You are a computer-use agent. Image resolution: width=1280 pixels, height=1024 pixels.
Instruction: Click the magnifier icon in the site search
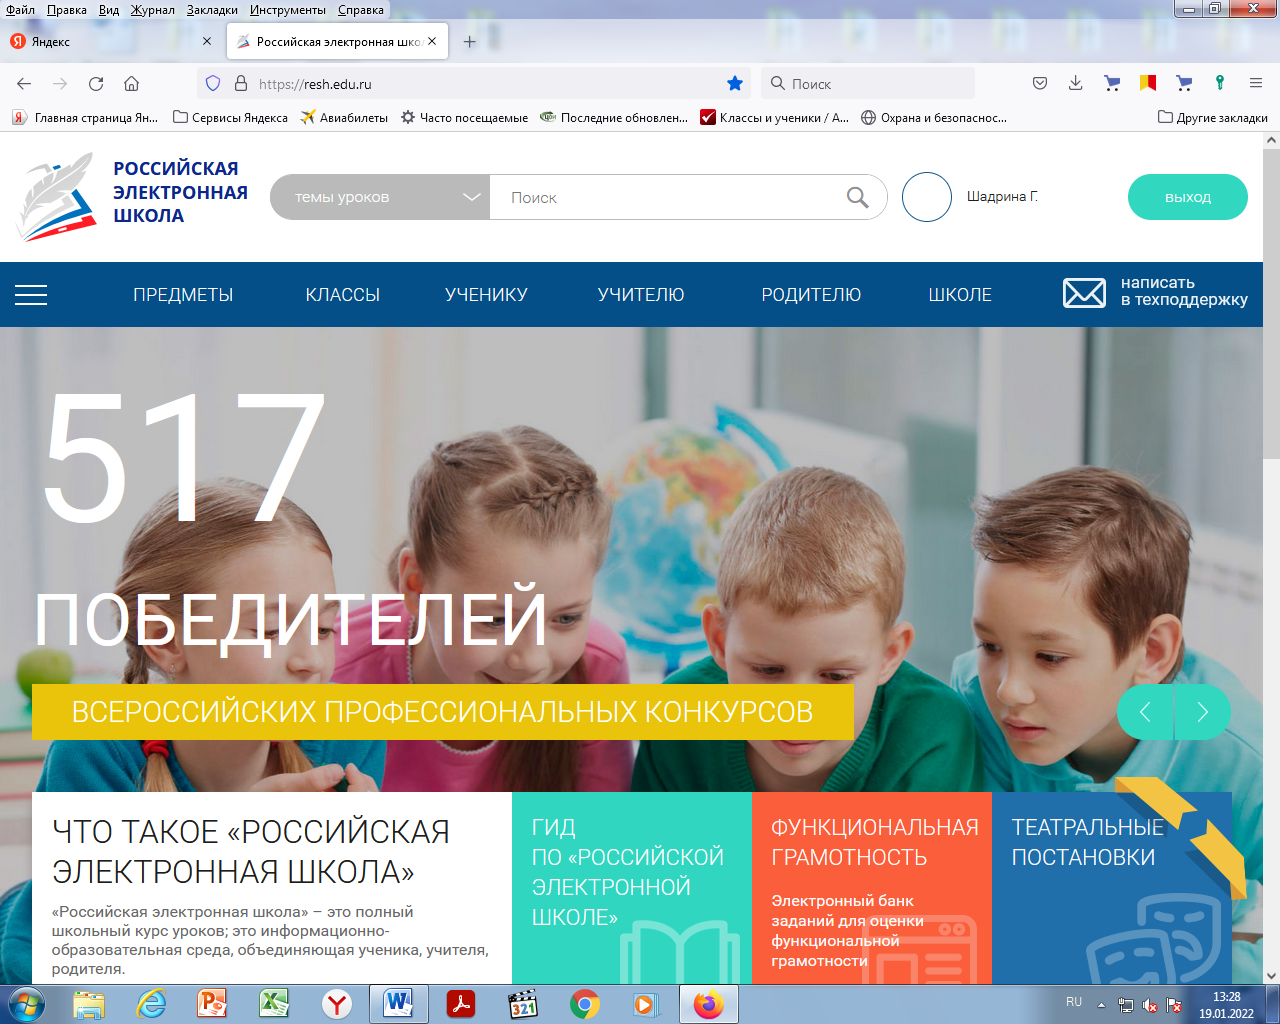857,197
